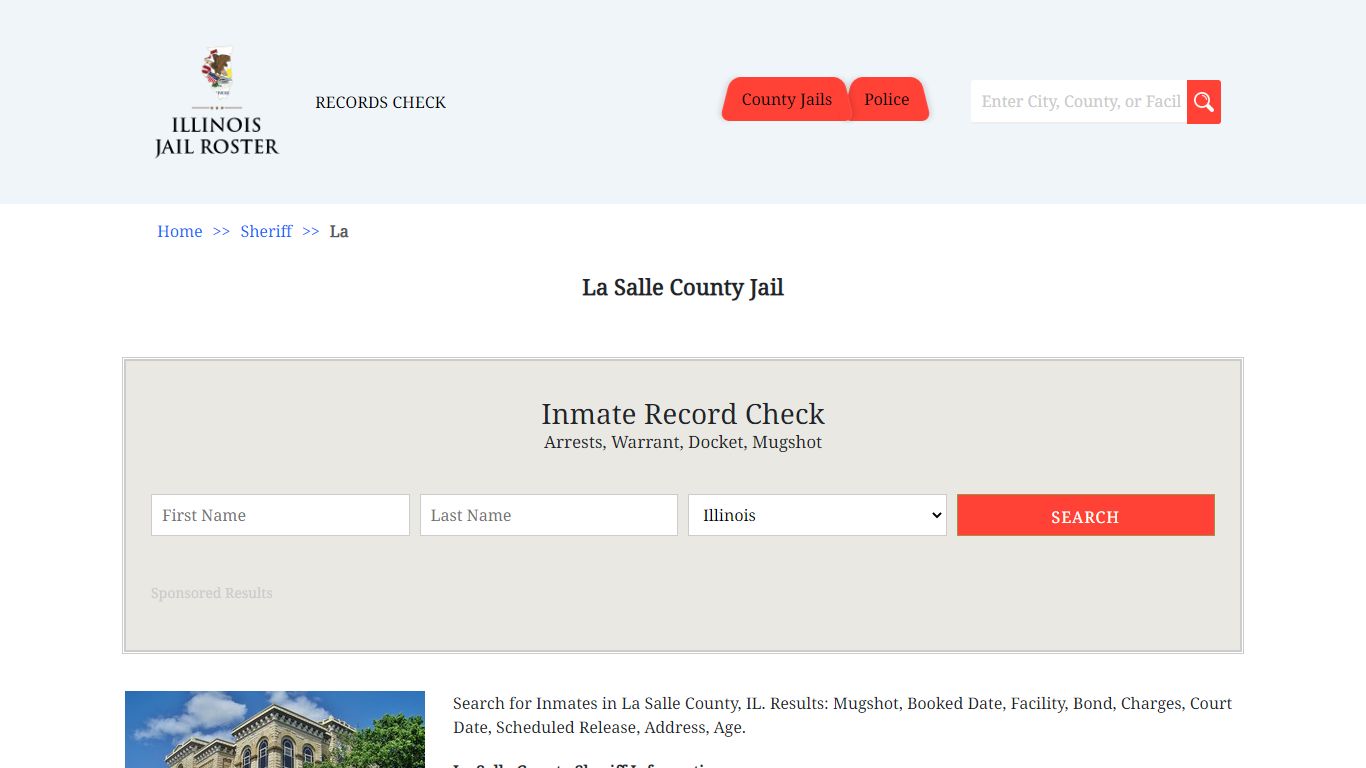The width and height of the screenshot is (1366, 768).
Task: Click the red SEARCH button
Action: (x=1086, y=515)
